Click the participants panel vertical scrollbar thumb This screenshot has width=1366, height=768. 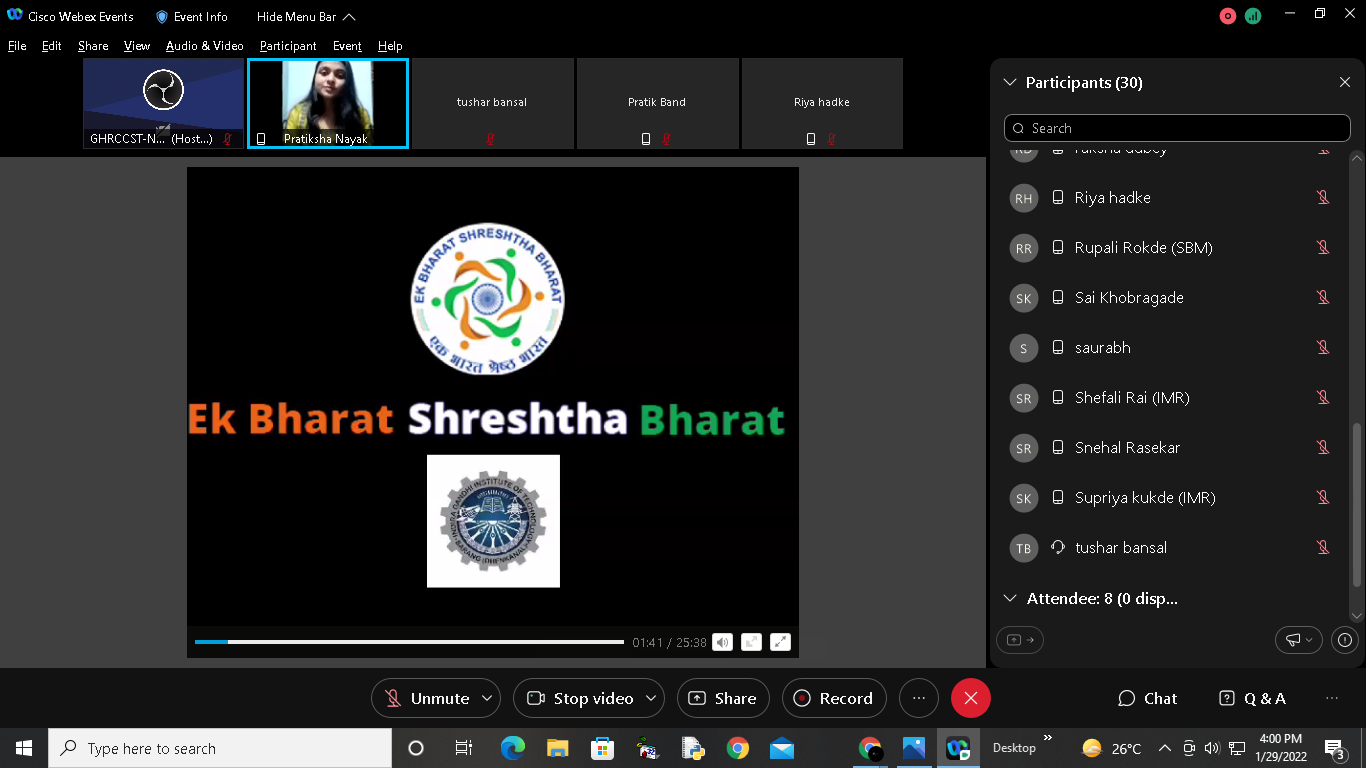click(x=1357, y=505)
